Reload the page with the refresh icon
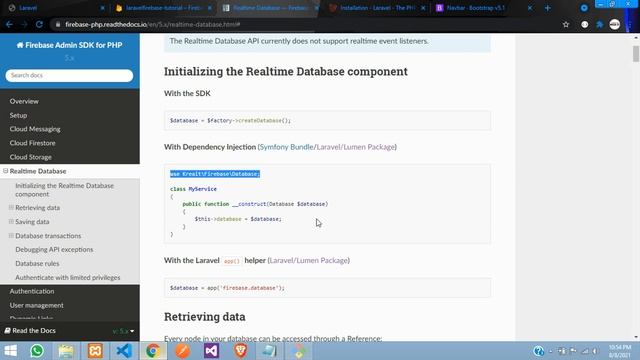This screenshot has height=360, width=640. (39, 24)
